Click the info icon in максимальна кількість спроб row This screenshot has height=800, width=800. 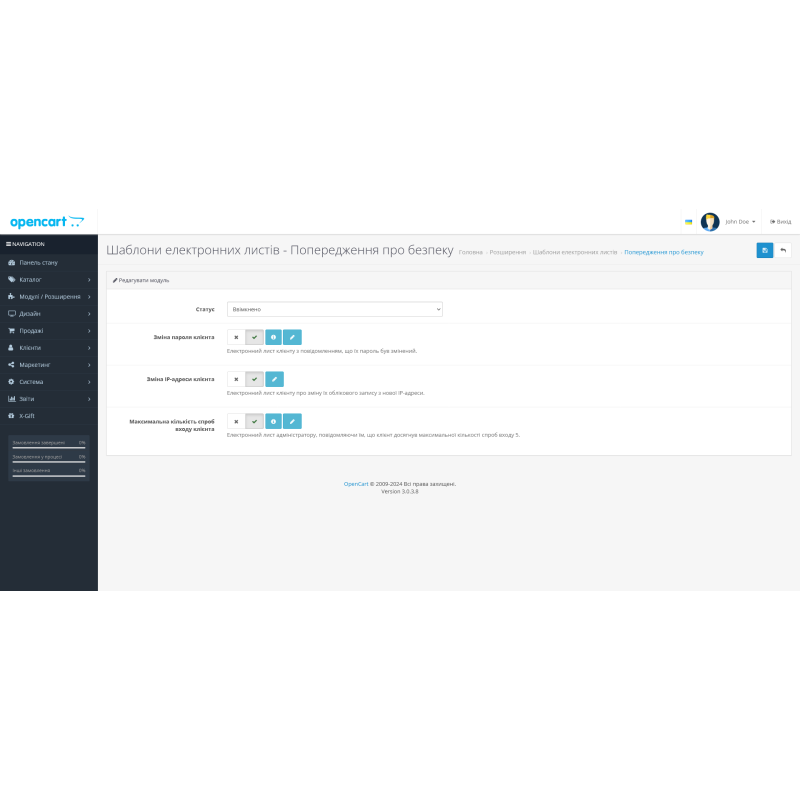(272, 421)
